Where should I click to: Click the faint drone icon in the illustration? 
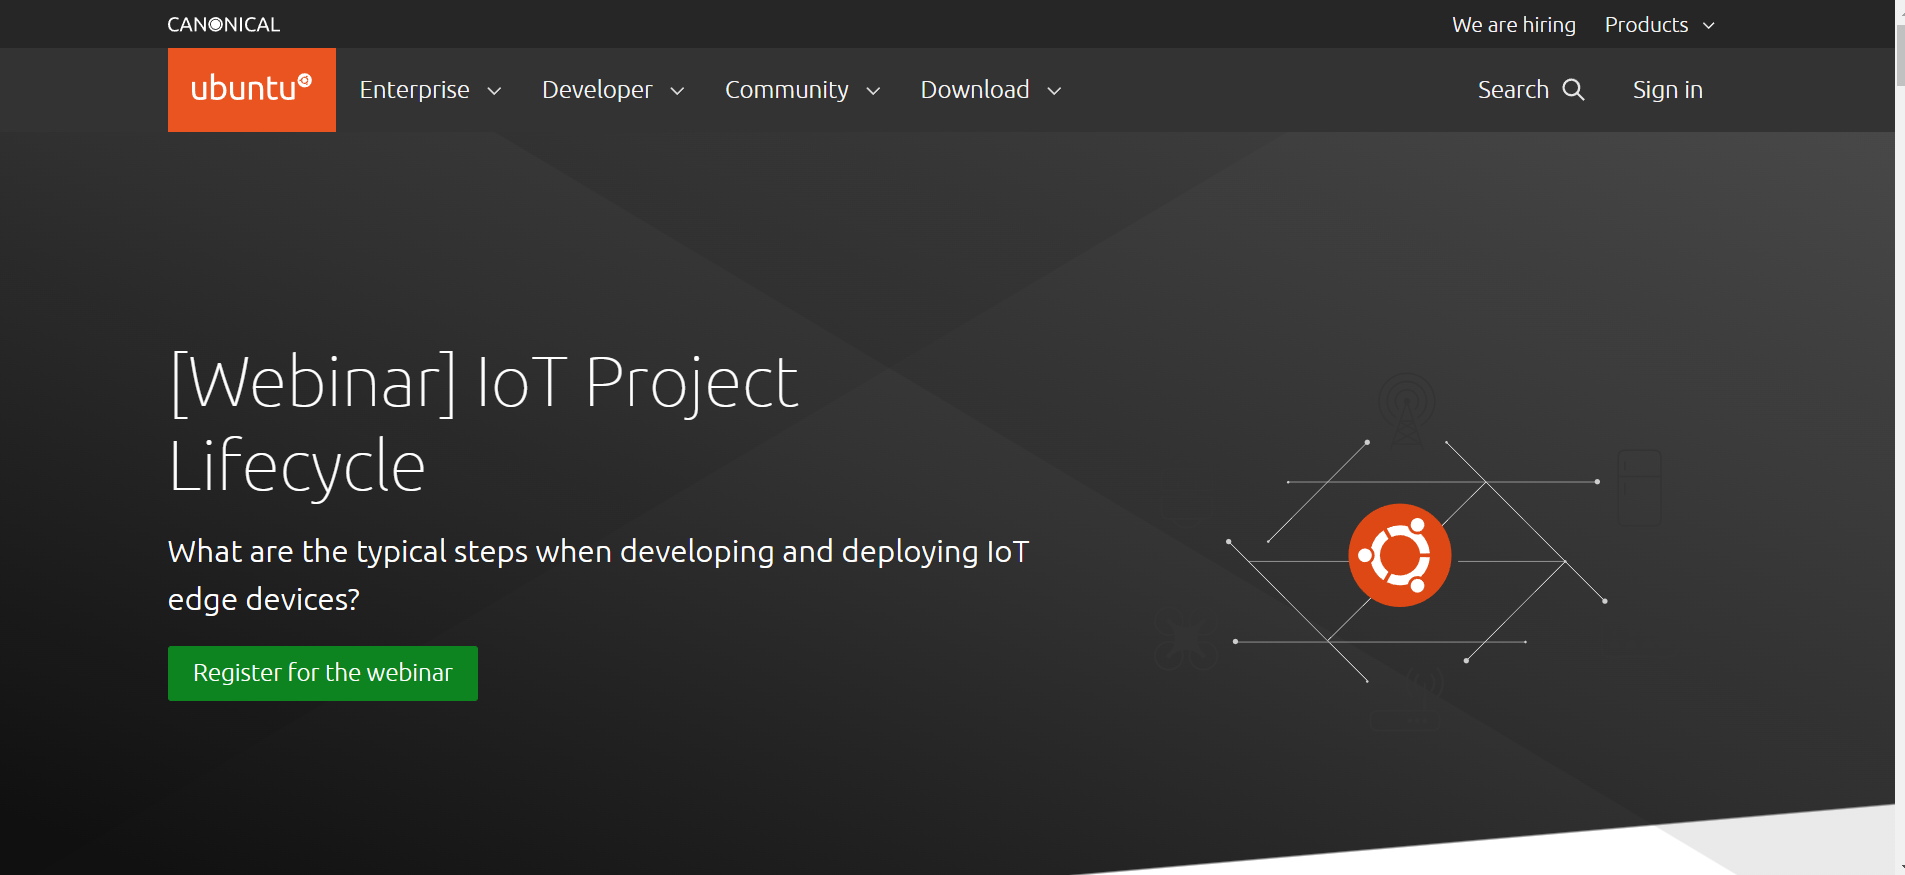pyautogui.click(x=1185, y=643)
